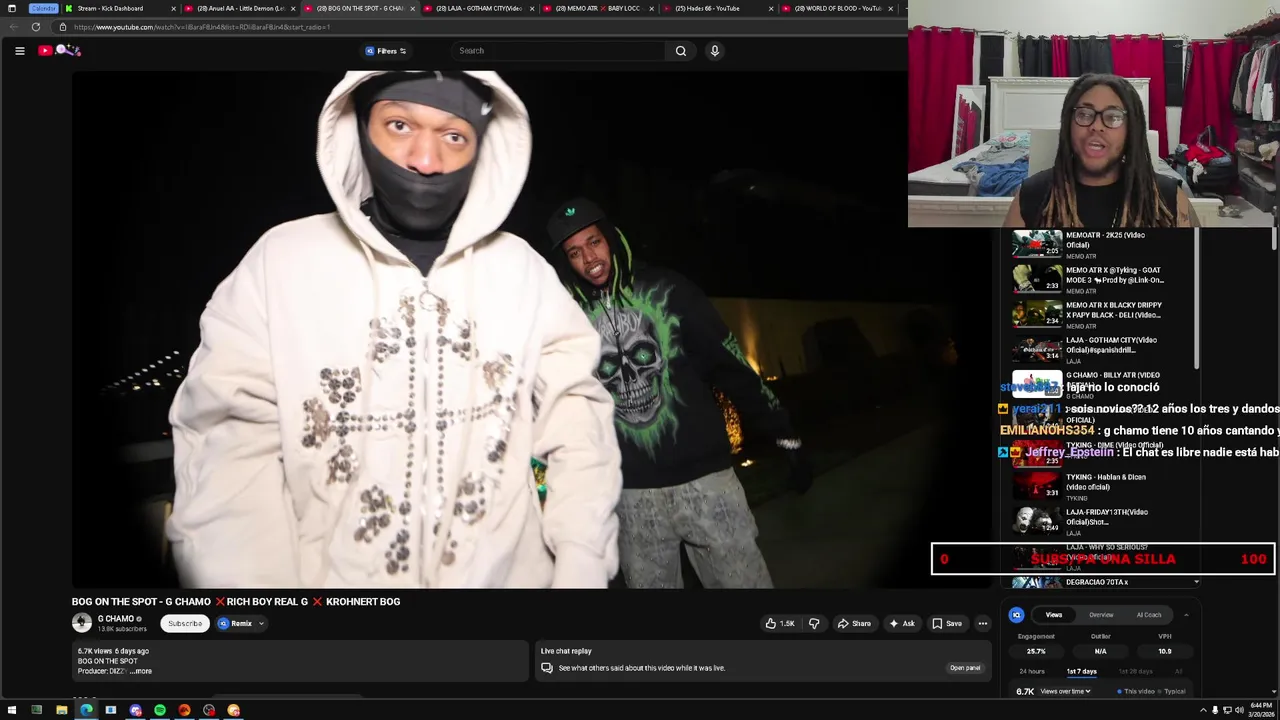The image size is (1280, 720).
Task: Open volume control in system tray
Action: click(x=1238, y=711)
